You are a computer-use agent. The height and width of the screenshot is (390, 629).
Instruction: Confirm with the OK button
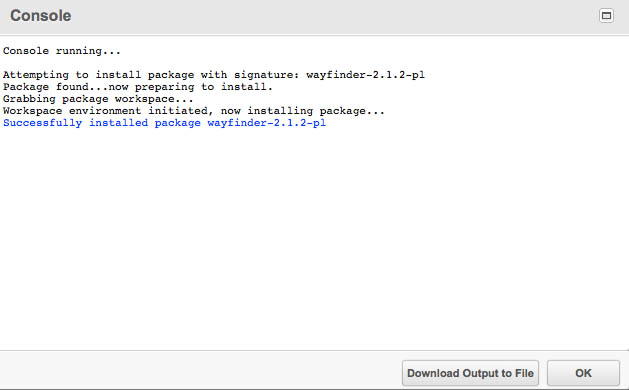583,373
